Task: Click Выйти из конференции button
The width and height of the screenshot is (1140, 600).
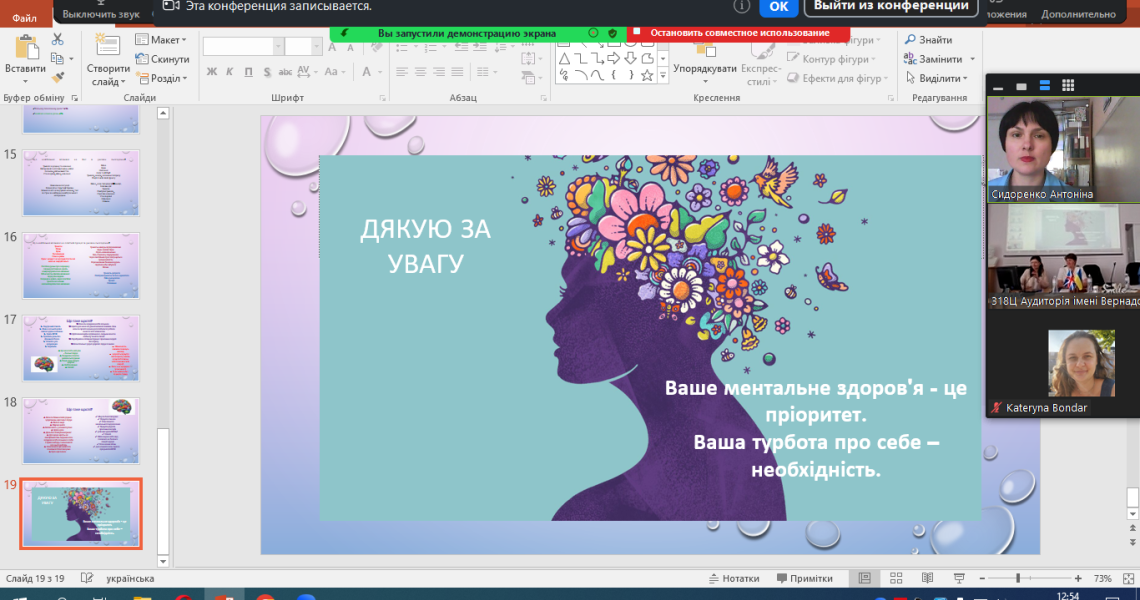Action: [891, 6]
